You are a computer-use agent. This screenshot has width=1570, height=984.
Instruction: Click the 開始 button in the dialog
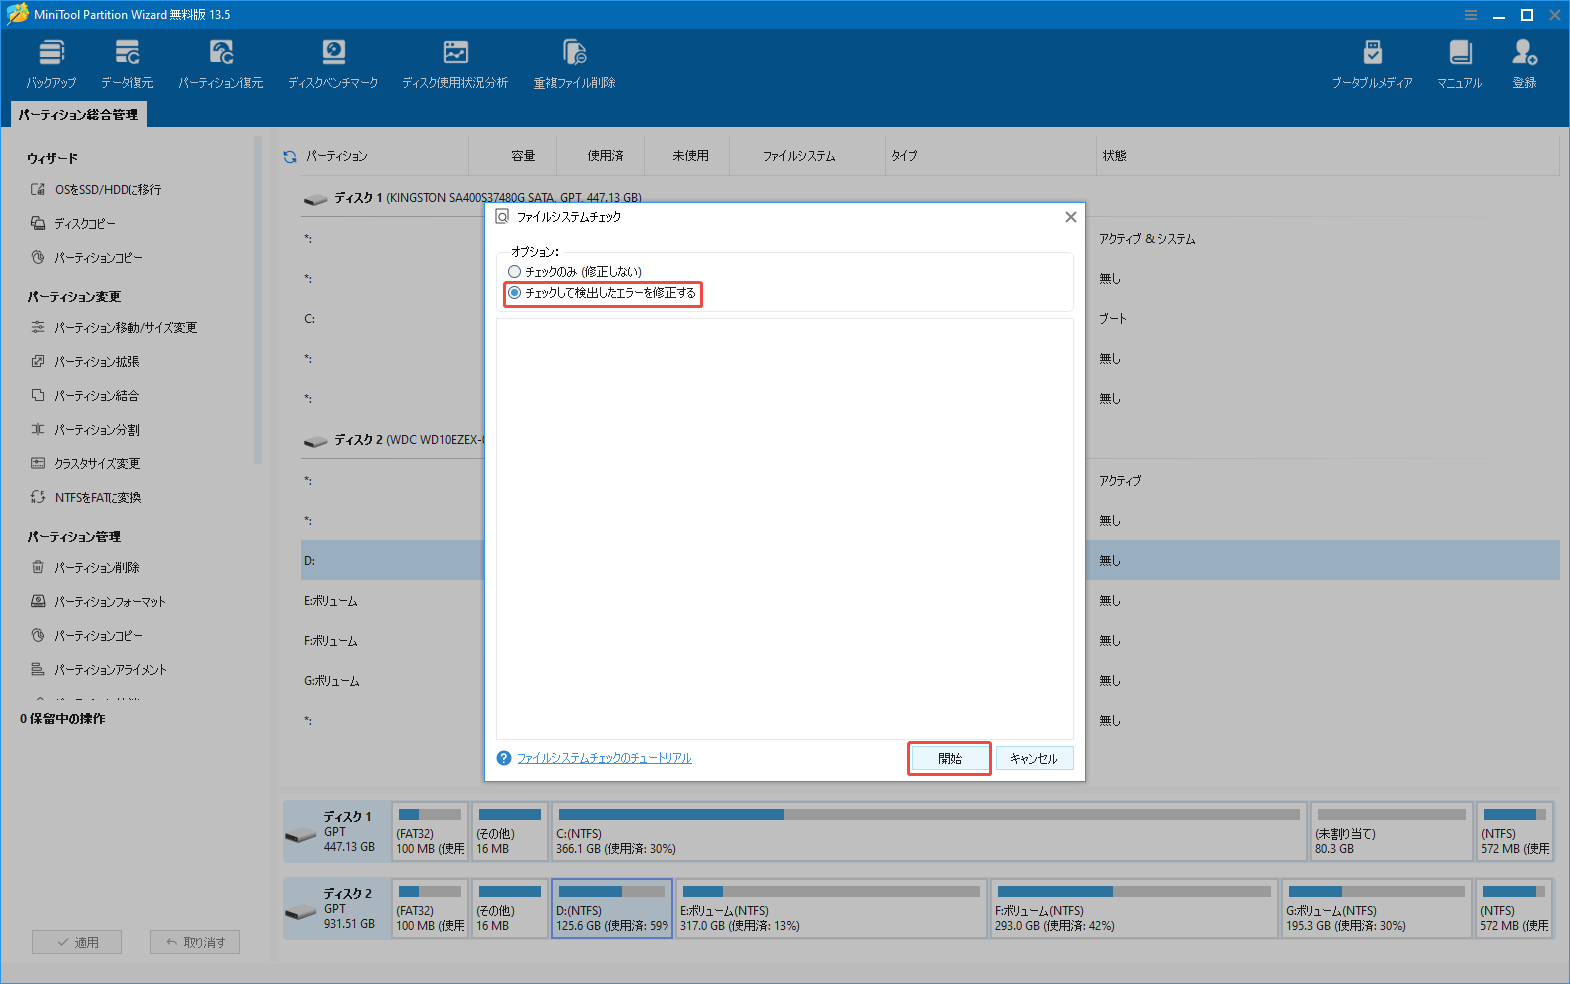point(949,758)
